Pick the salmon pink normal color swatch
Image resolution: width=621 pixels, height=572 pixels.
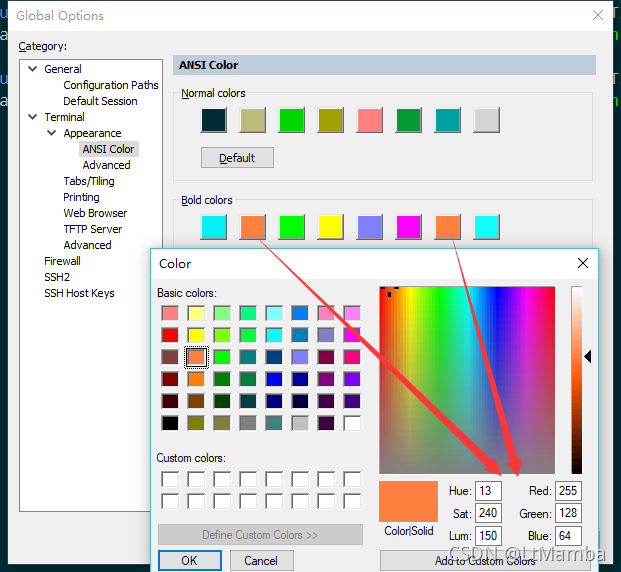[370, 120]
